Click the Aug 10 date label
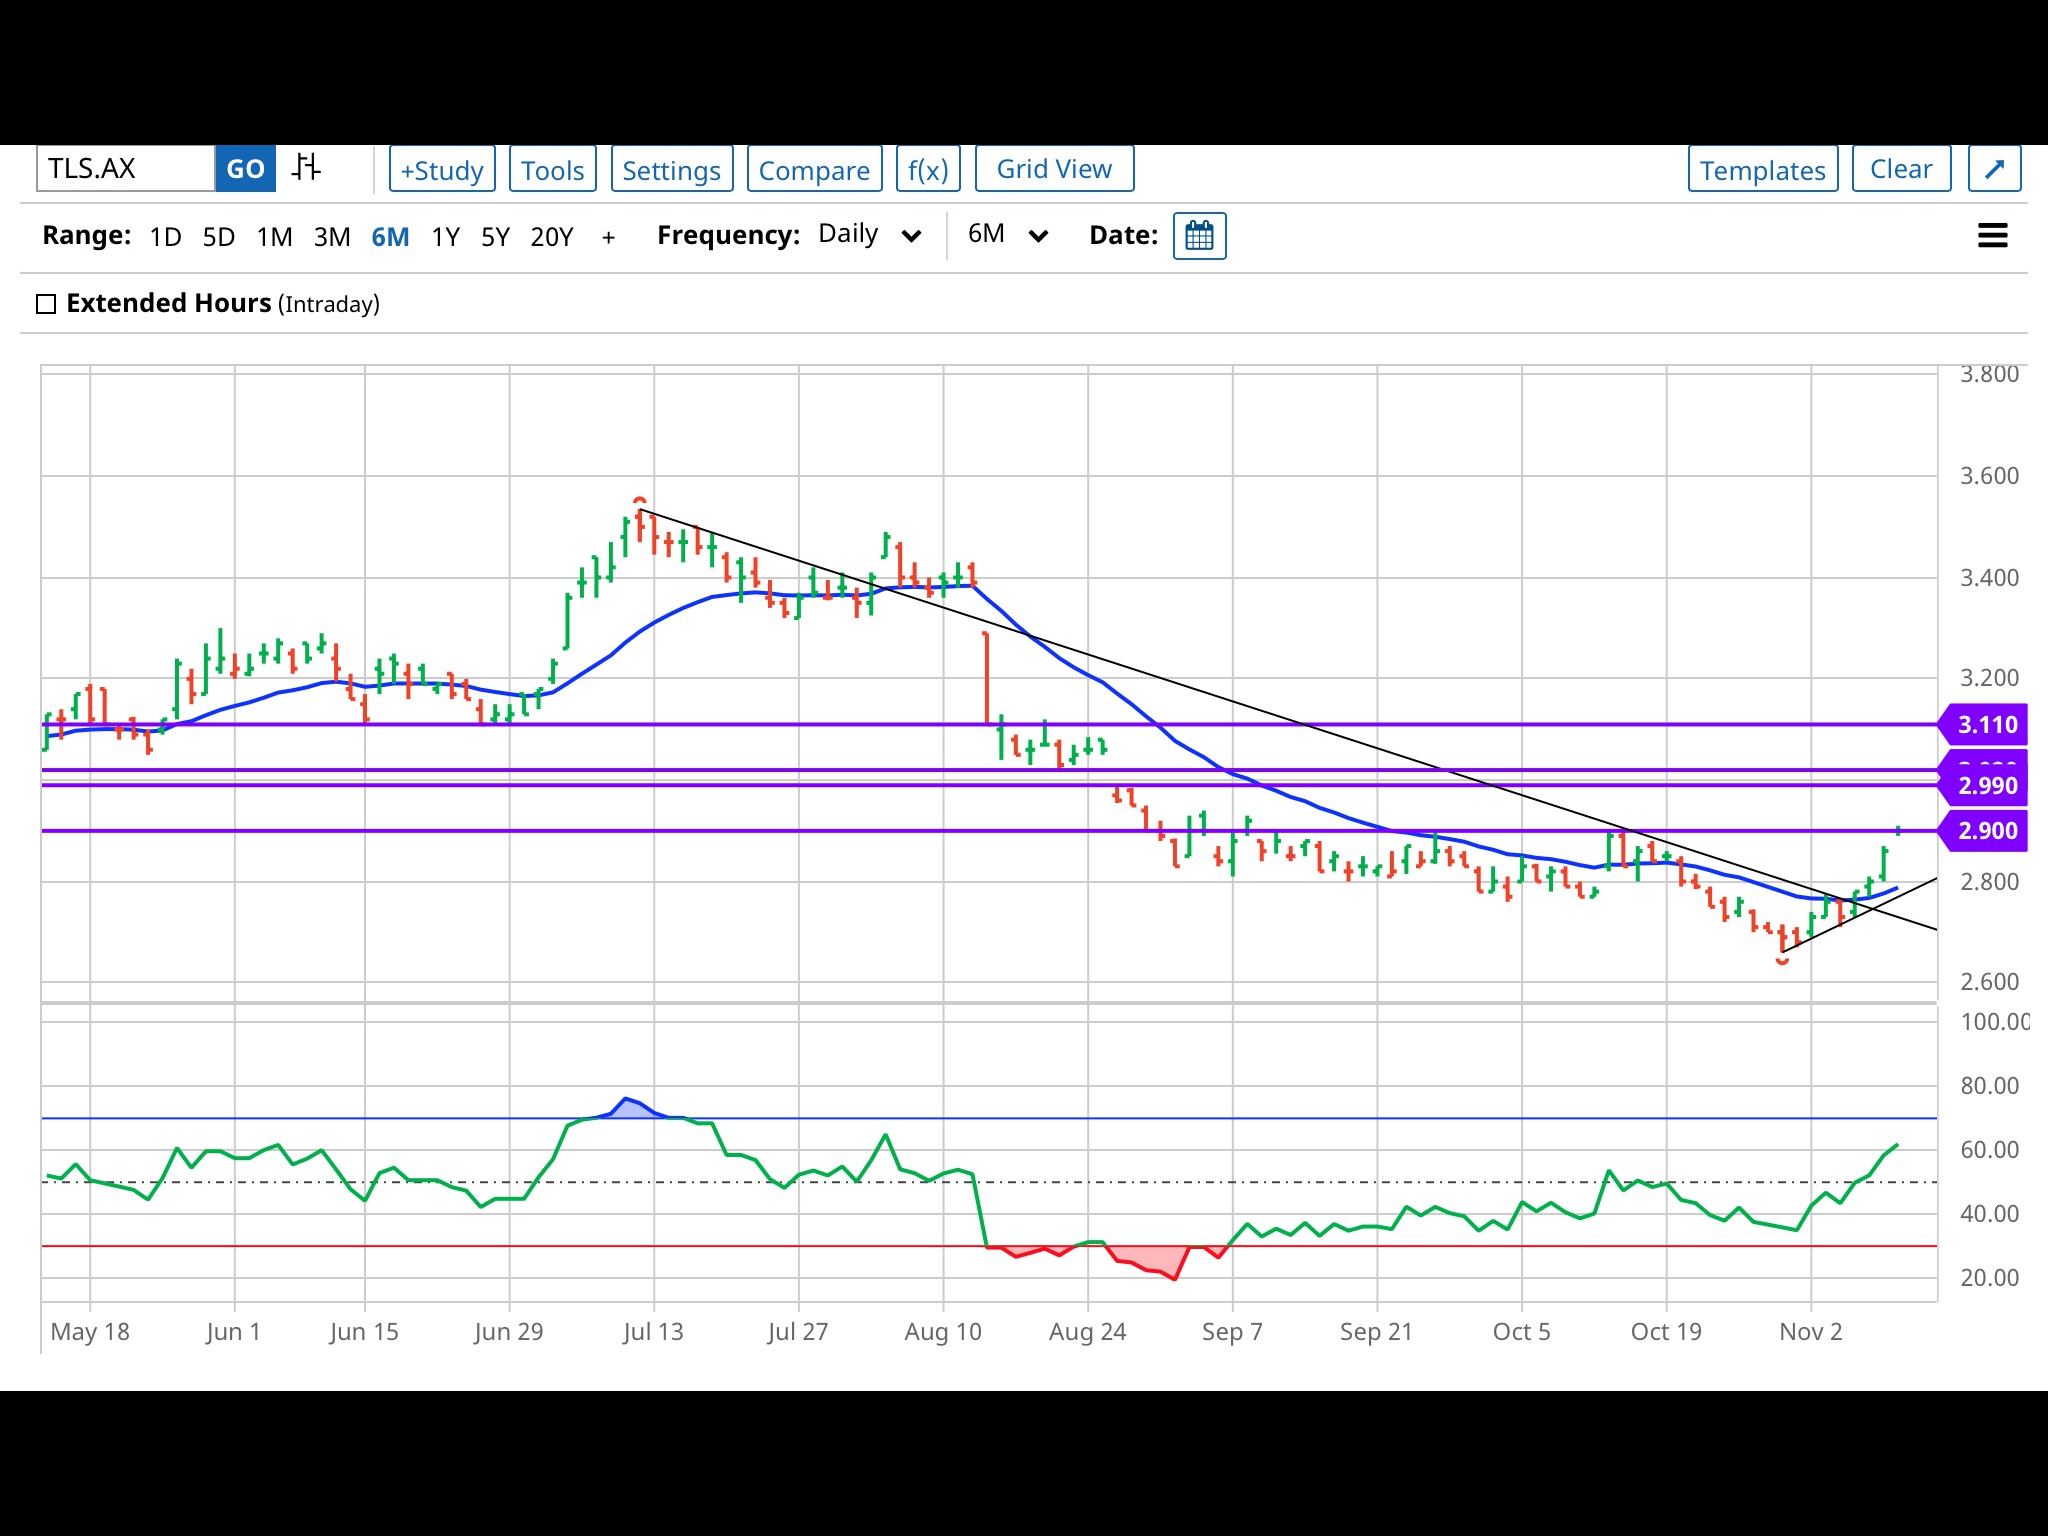This screenshot has height=1536, width=2048. click(x=943, y=1332)
